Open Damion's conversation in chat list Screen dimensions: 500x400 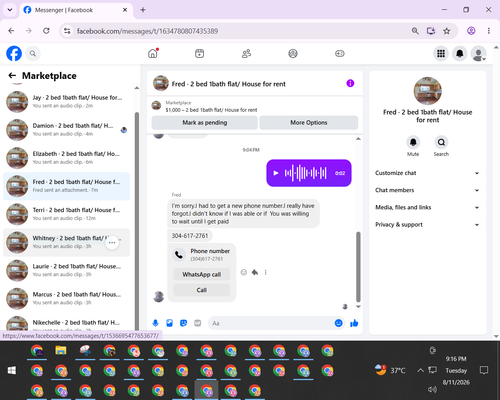[x=67, y=130]
